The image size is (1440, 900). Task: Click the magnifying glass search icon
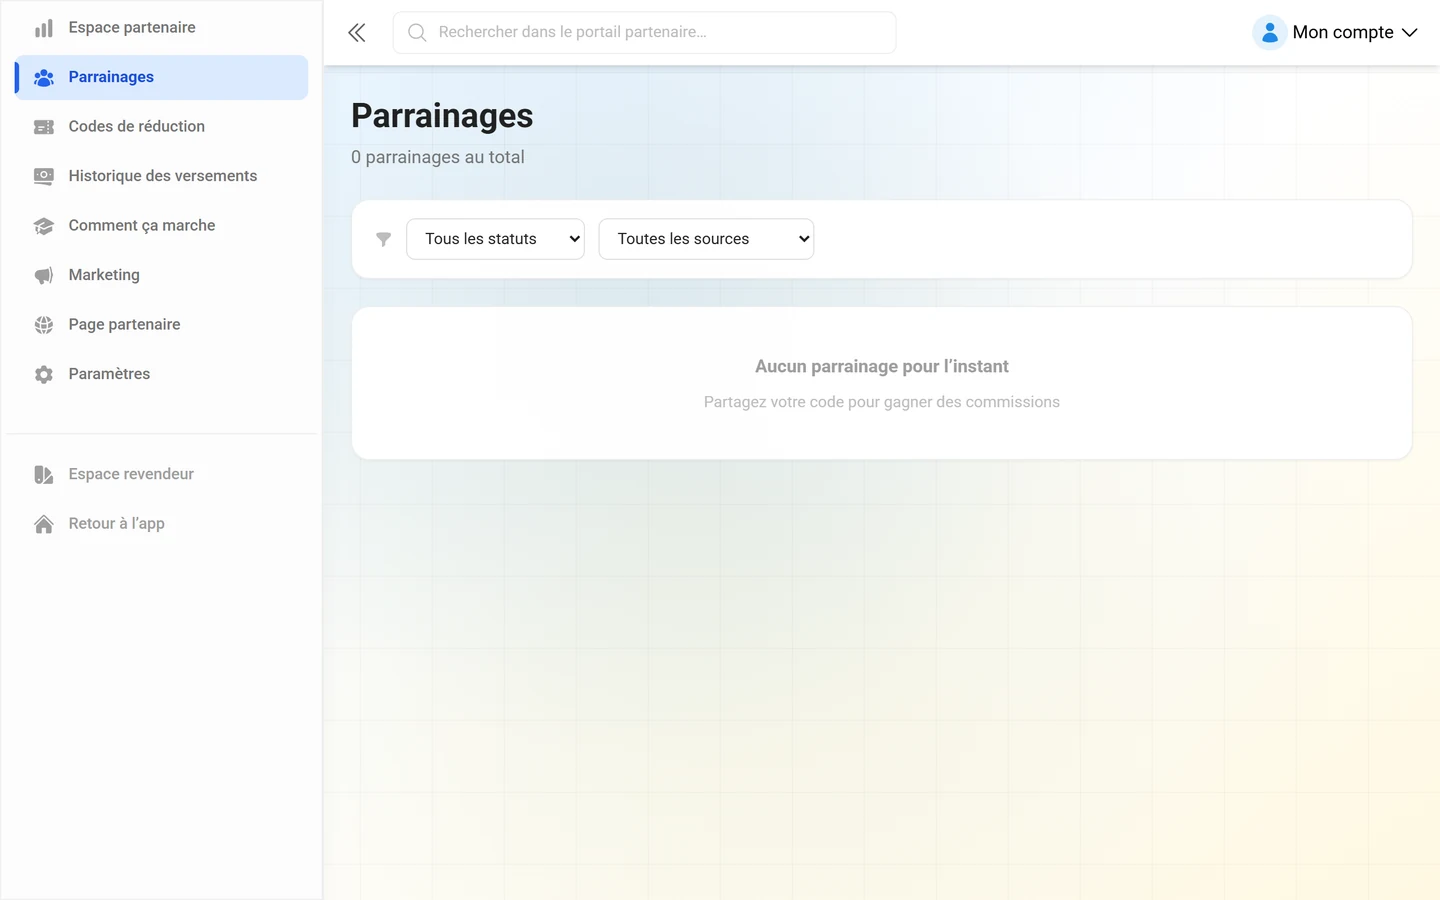point(418,33)
